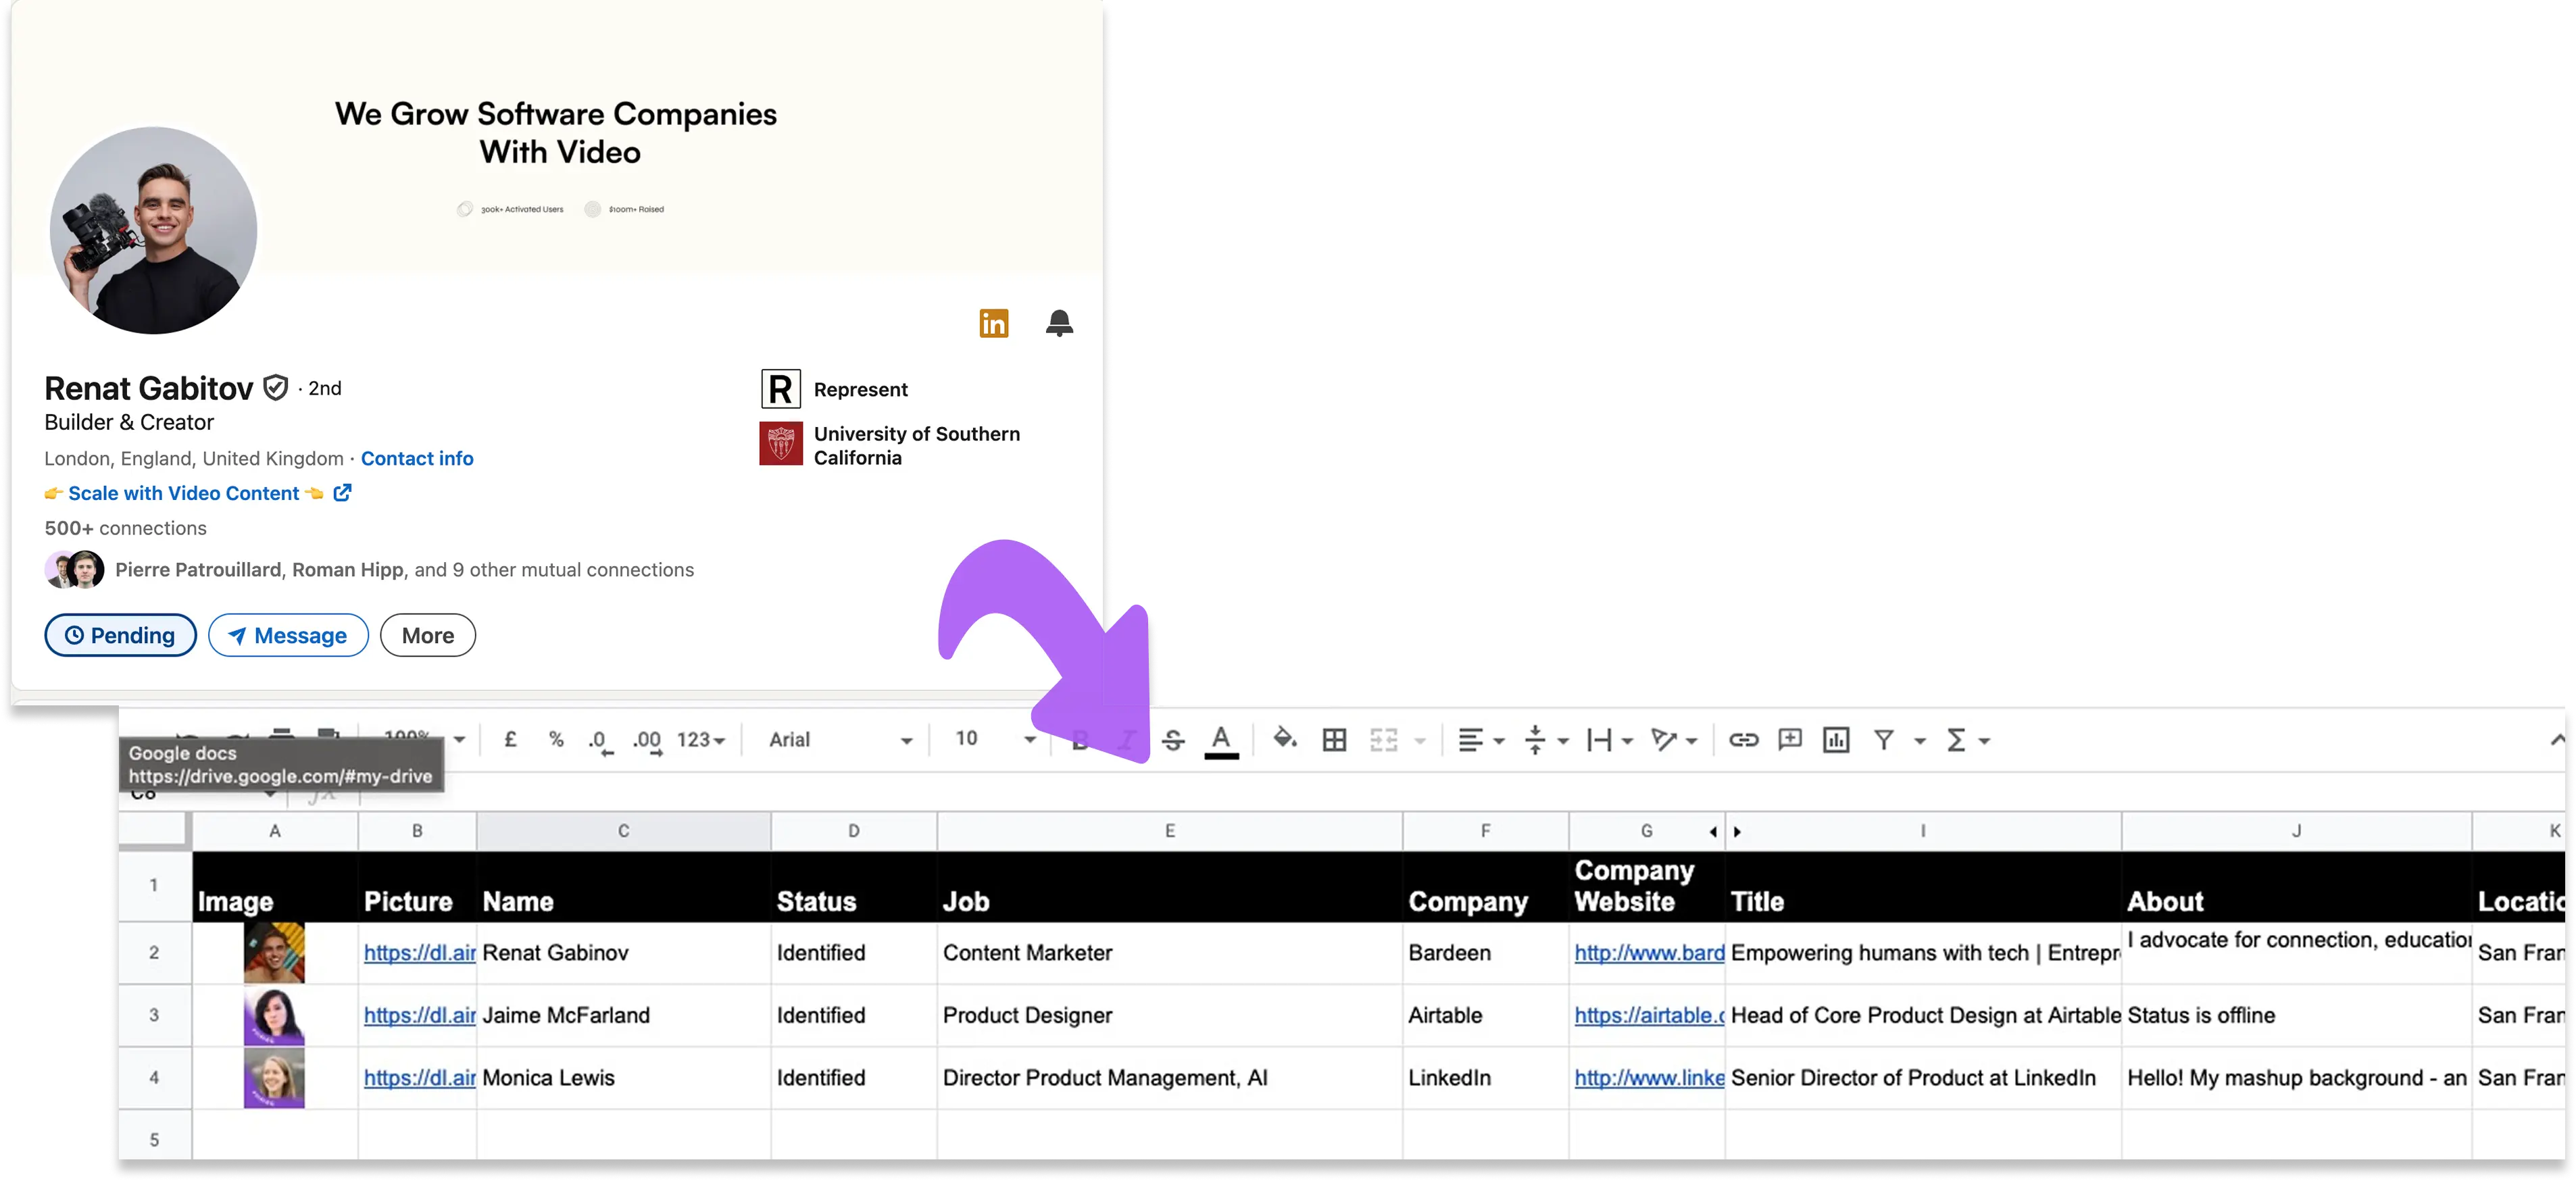Click the horizontal align icon
The width and height of the screenshot is (2576, 1181).
pos(1470,740)
